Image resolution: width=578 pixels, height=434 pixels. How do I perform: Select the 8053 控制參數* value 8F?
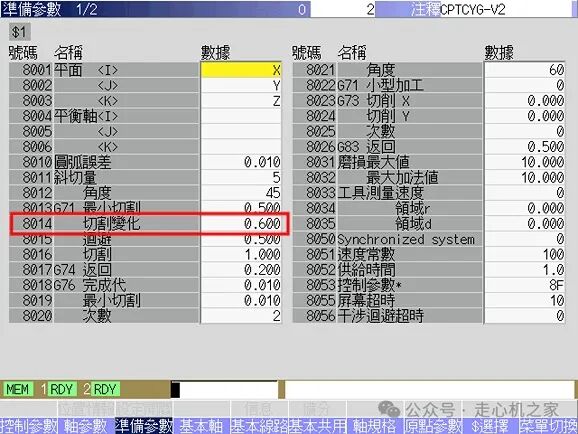(x=525, y=285)
